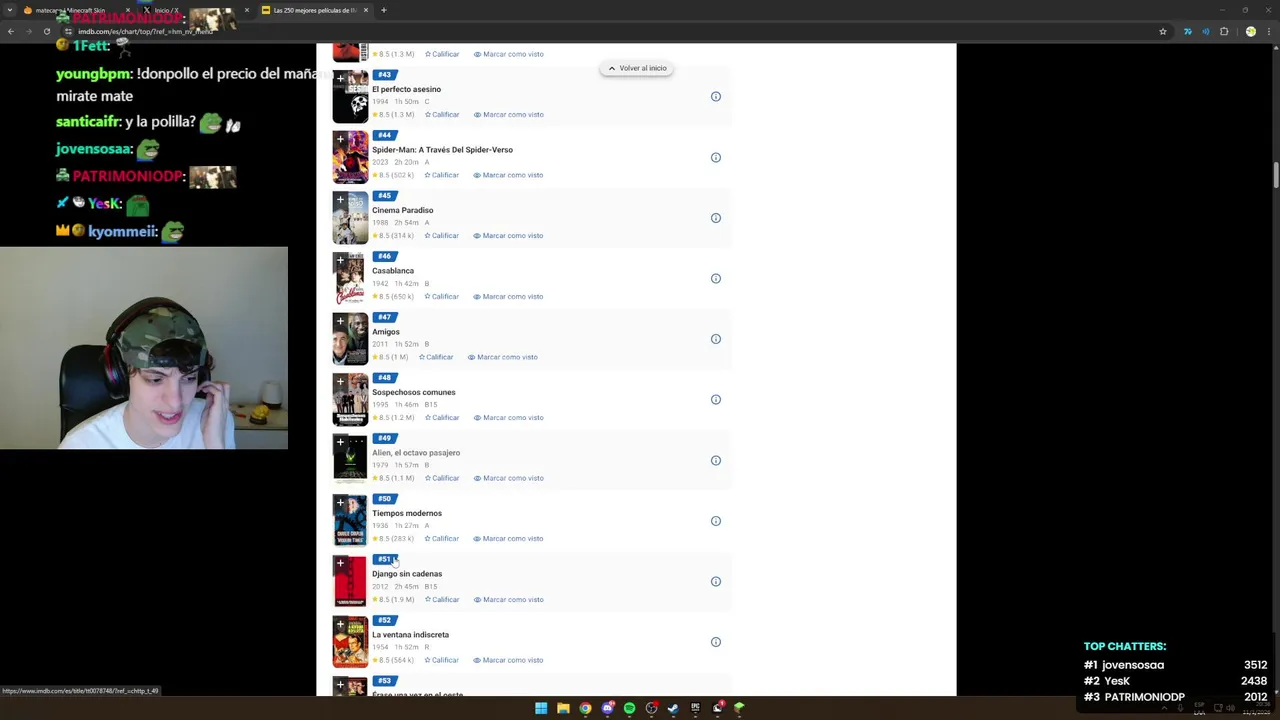Open Minecraft grass block taskbar icon
The height and width of the screenshot is (720, 1280).
pyautogui.click(x=739, y=708)
